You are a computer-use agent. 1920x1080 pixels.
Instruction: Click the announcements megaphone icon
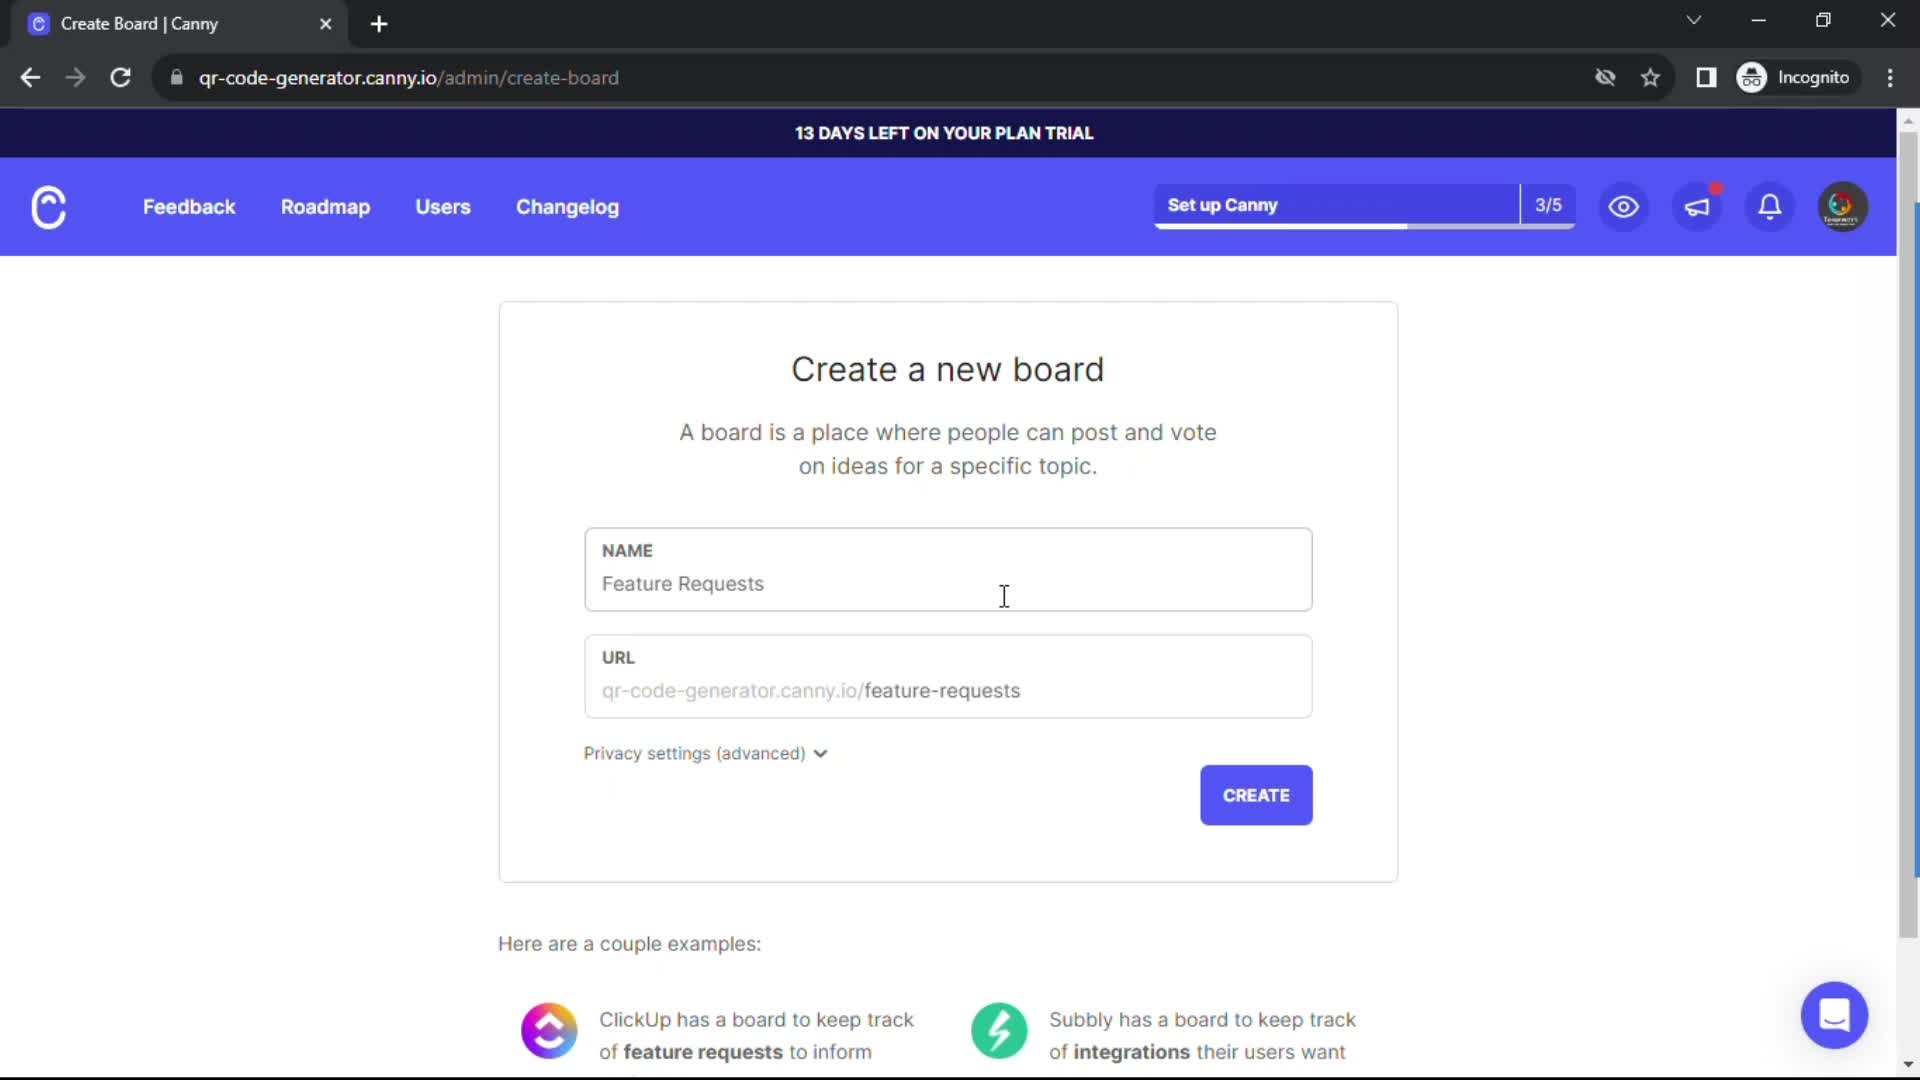tap(1697, 207)
